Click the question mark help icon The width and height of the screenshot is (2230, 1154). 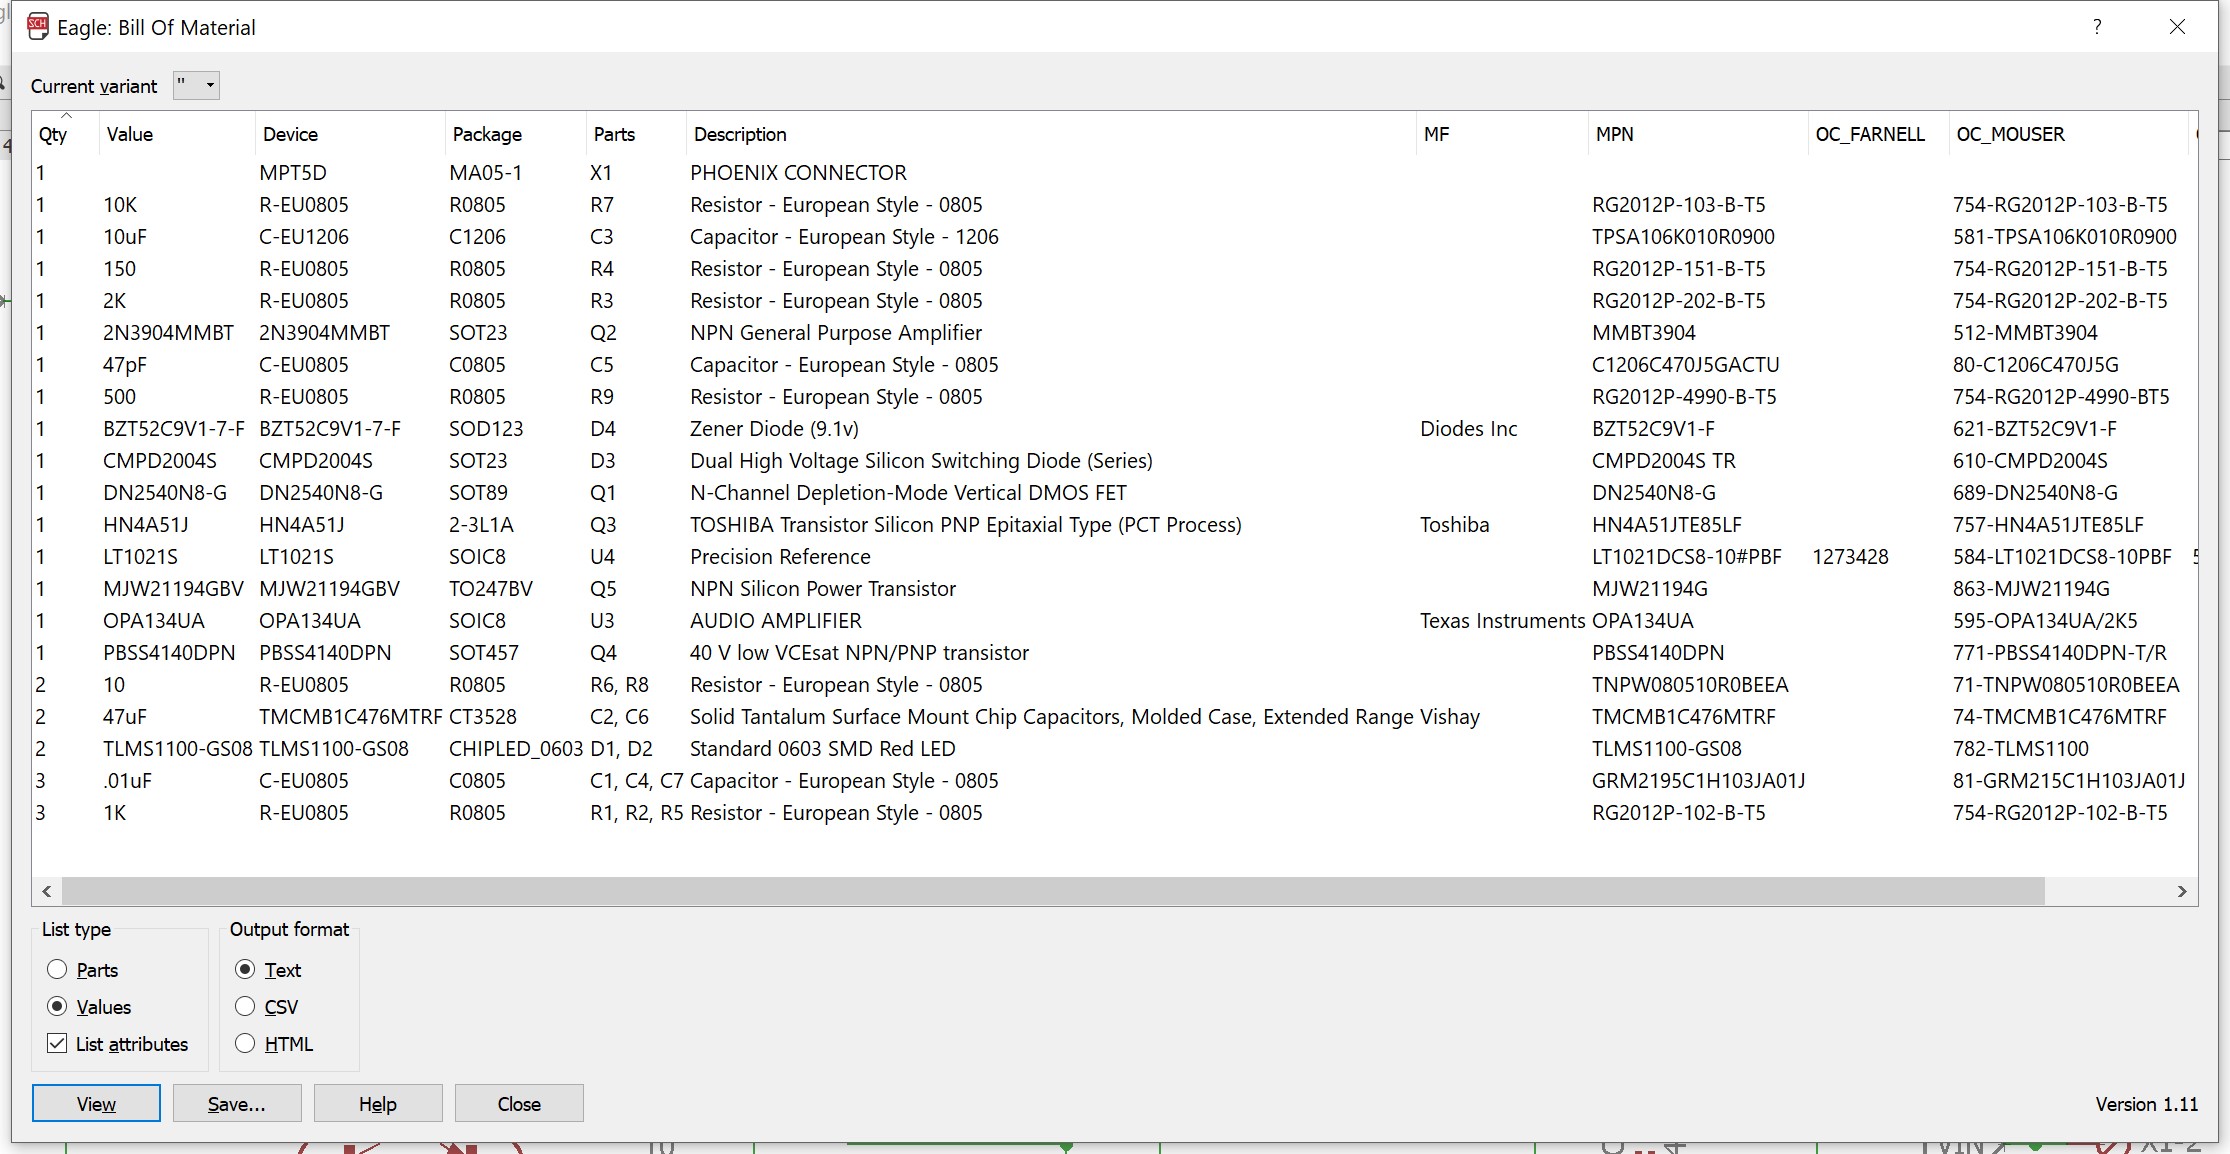coord(2097,27)
